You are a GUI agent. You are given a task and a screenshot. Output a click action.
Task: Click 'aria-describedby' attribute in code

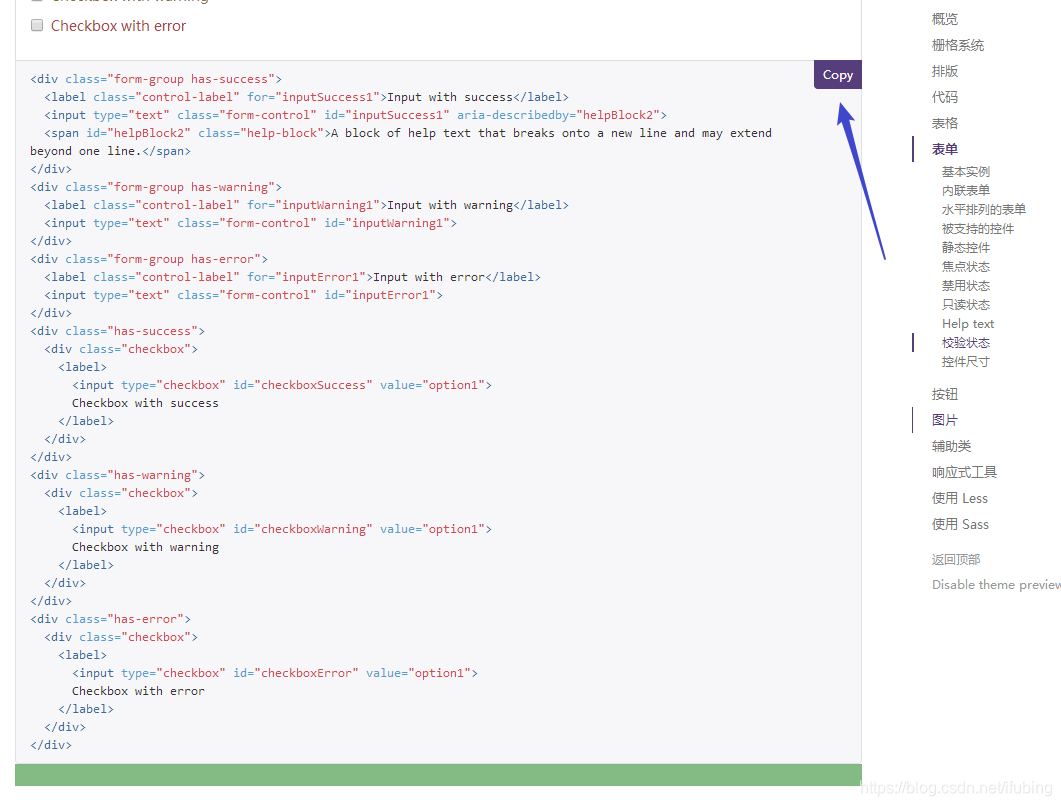coord(512,115)
